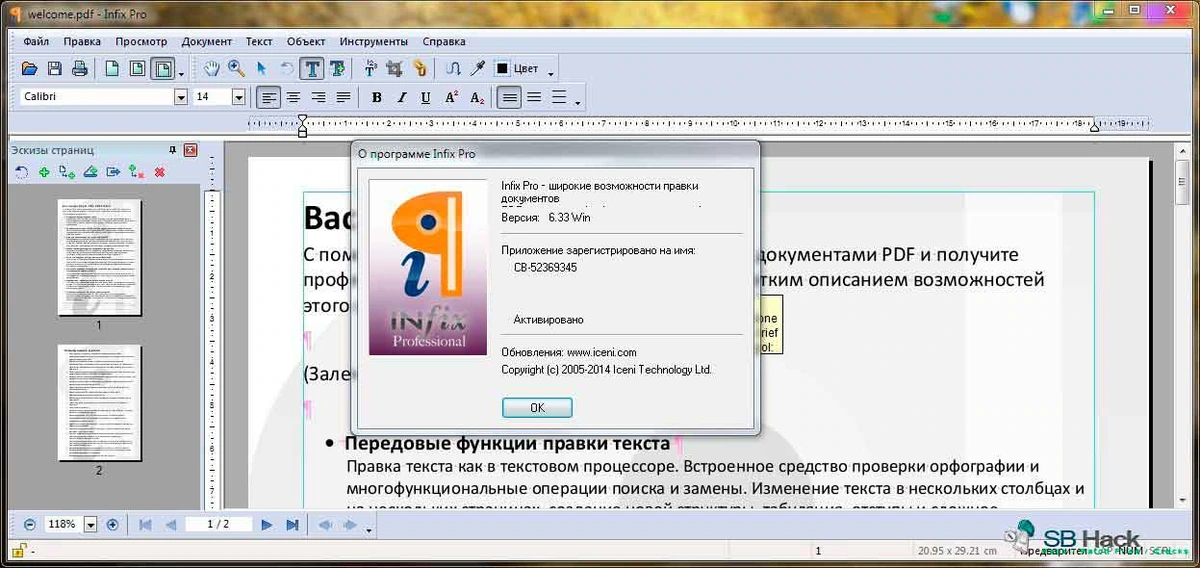Screen dimensions: 1200x568
Task: Open the Просмотр menu
Action: click(x=141, y=42)
